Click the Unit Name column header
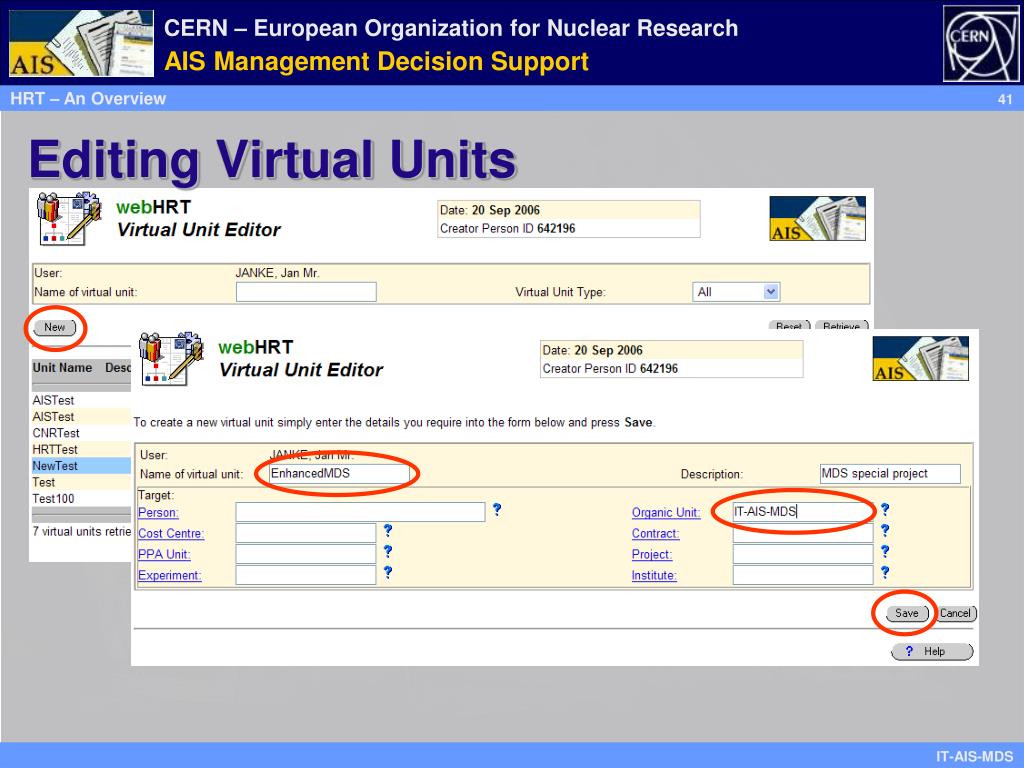 click(63, 368)
